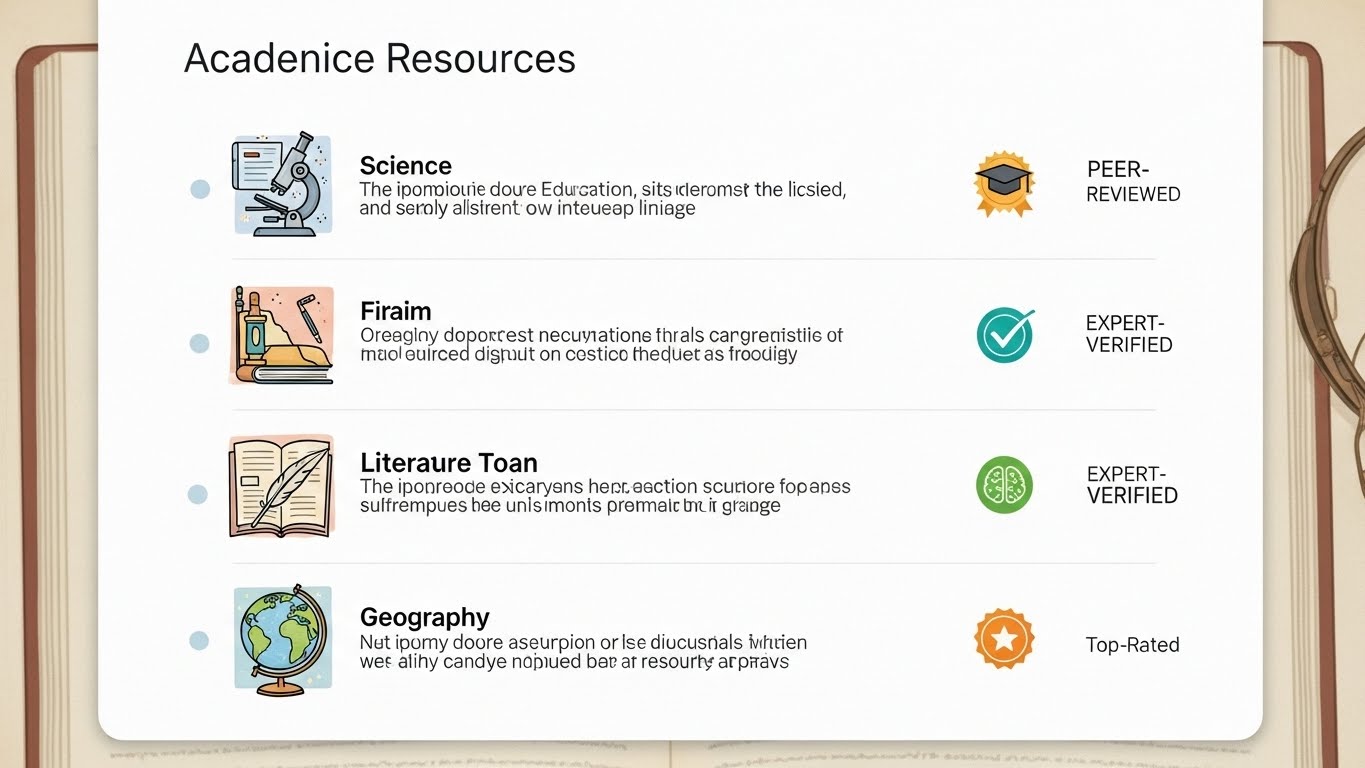Click the Firaim lab tools icon
The image size is (1365, 768).
tap(281, 335)
